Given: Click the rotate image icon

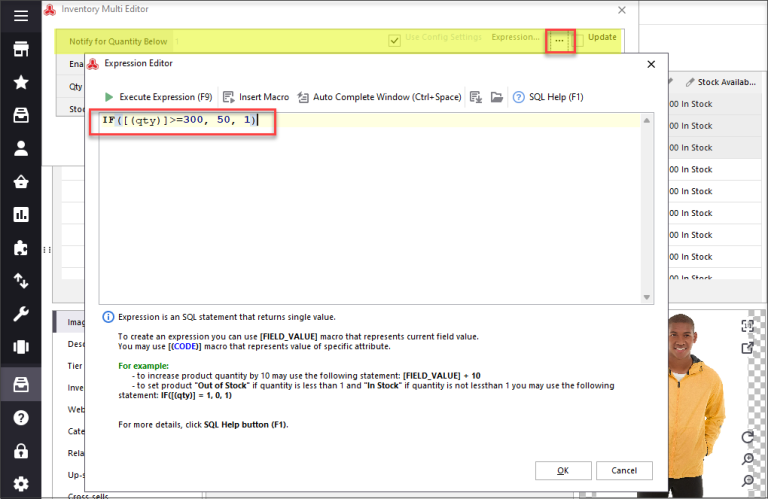Looking at the screenshot, I should click(x=747, y=438).
